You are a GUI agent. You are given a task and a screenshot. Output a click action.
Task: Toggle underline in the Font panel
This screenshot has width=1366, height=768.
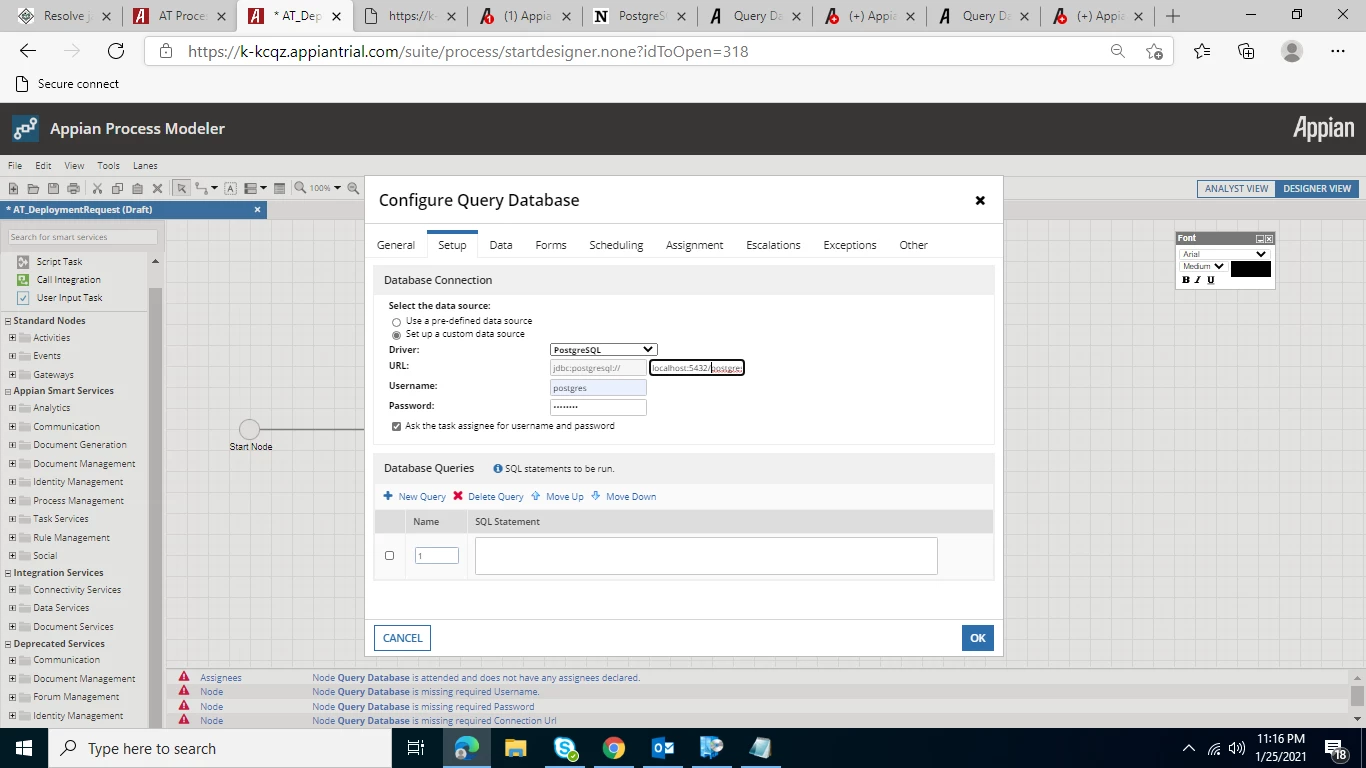click(1210, 280)
